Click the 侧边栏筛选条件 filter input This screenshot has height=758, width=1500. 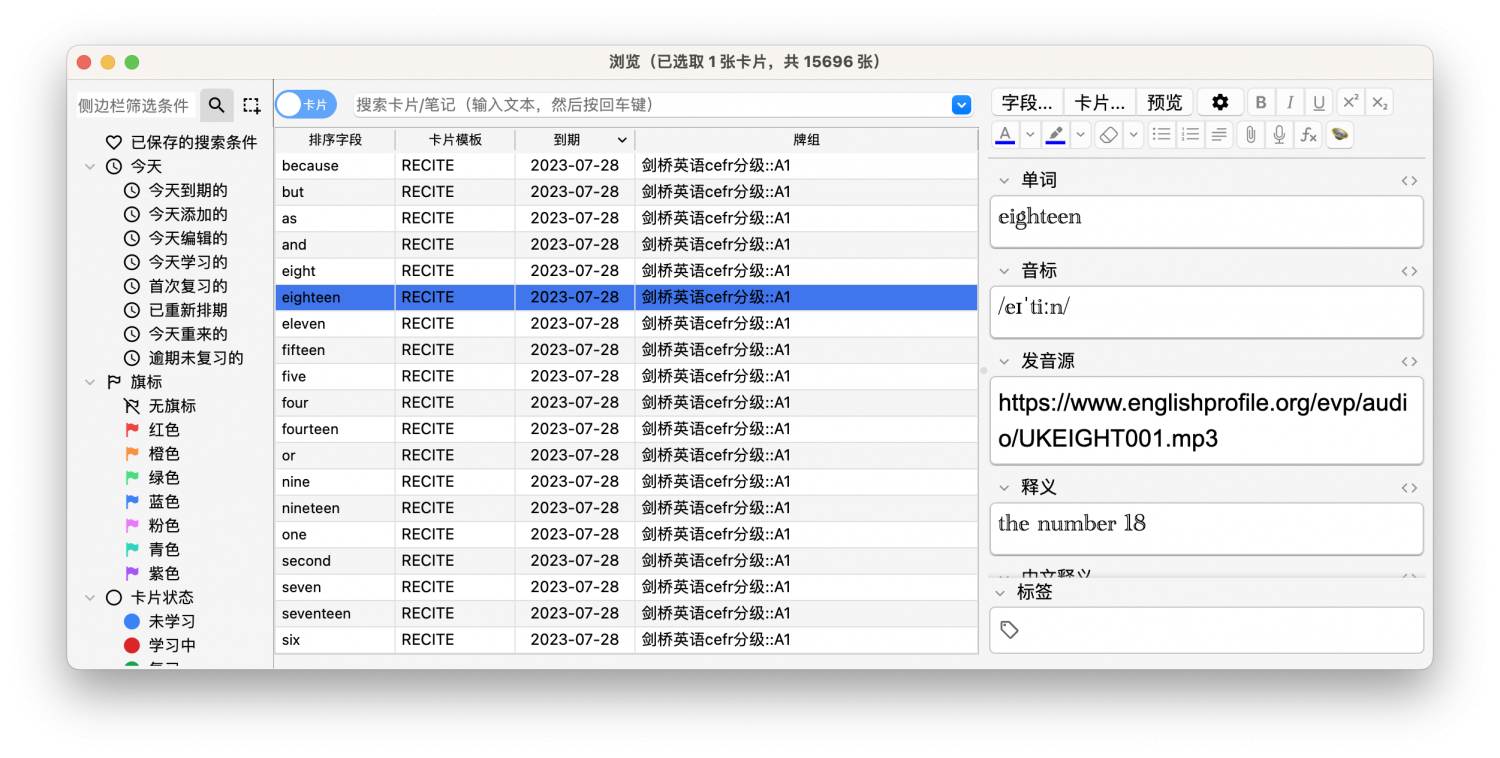click(x=136, y=105)
